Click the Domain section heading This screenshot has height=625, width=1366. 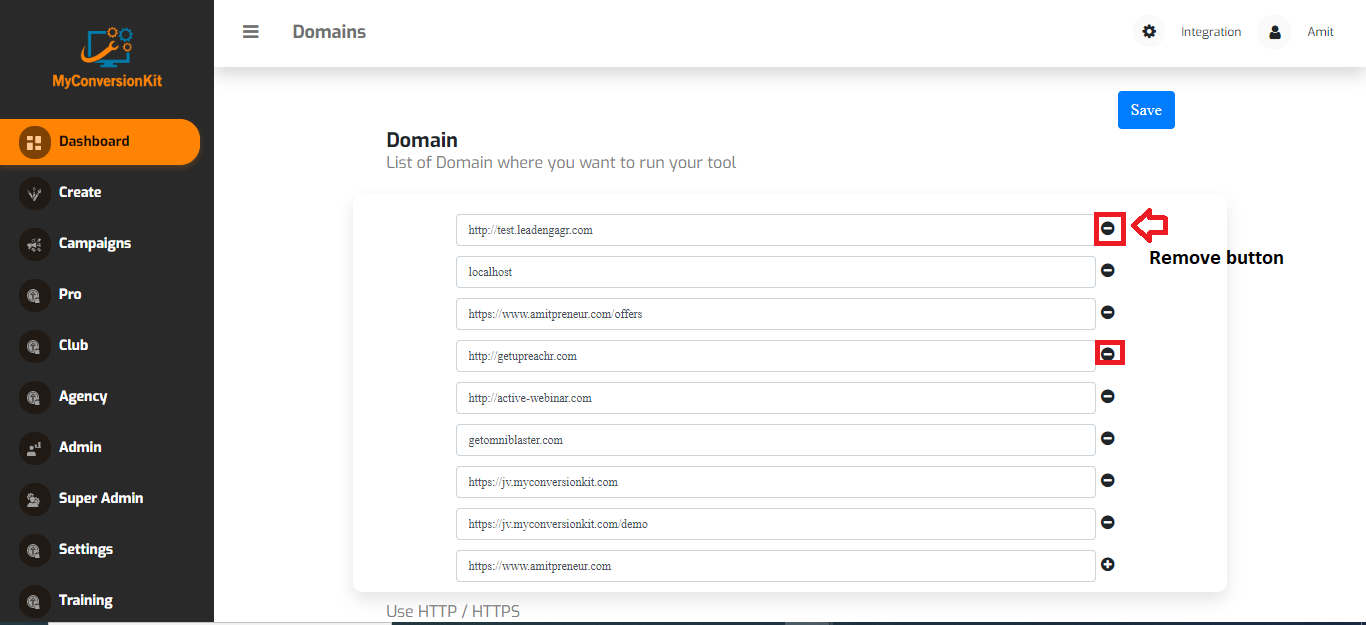422,140
